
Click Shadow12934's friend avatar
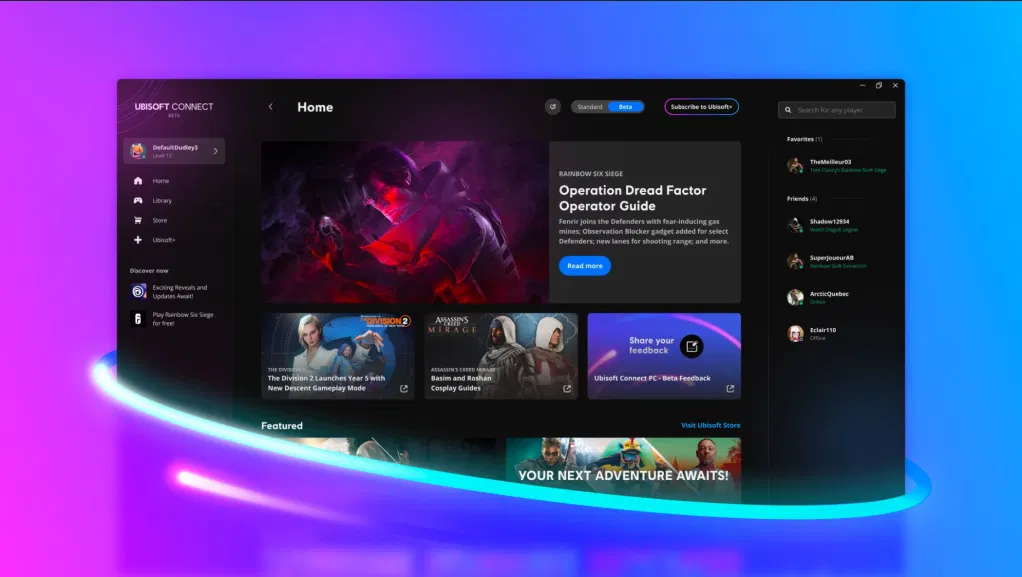tap(795, 224)
